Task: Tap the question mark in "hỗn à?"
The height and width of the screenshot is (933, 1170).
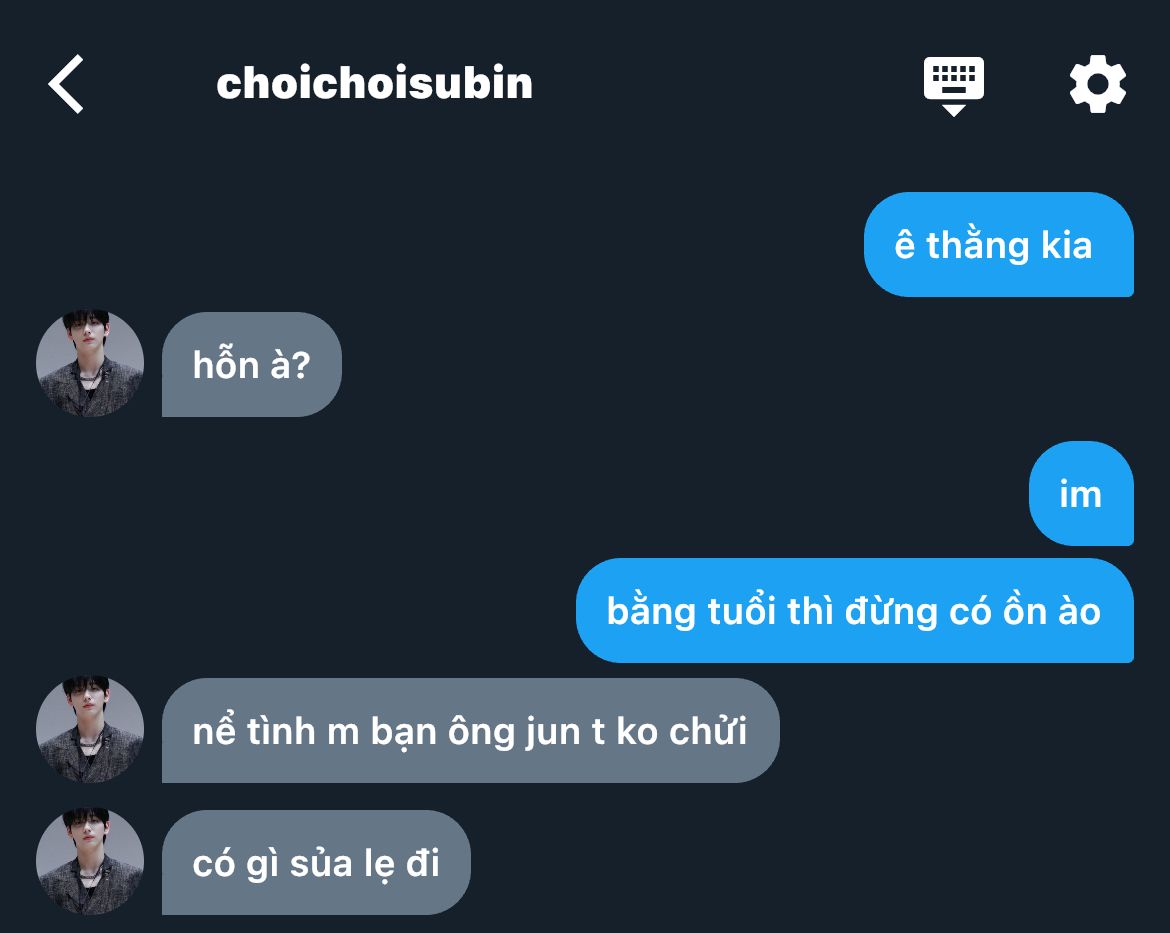Action: 301,365
